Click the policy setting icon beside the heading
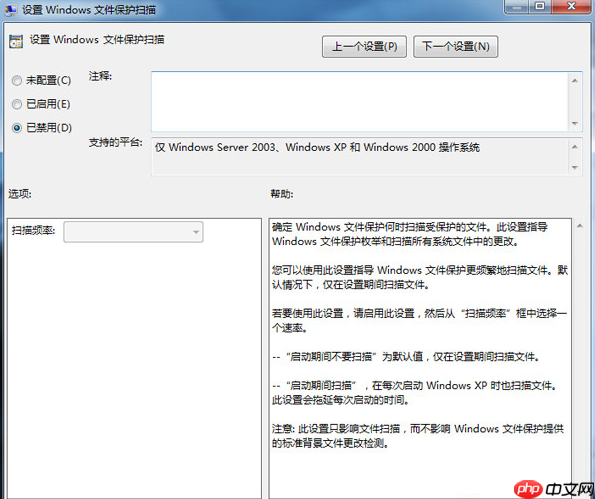 click(16, 42)
